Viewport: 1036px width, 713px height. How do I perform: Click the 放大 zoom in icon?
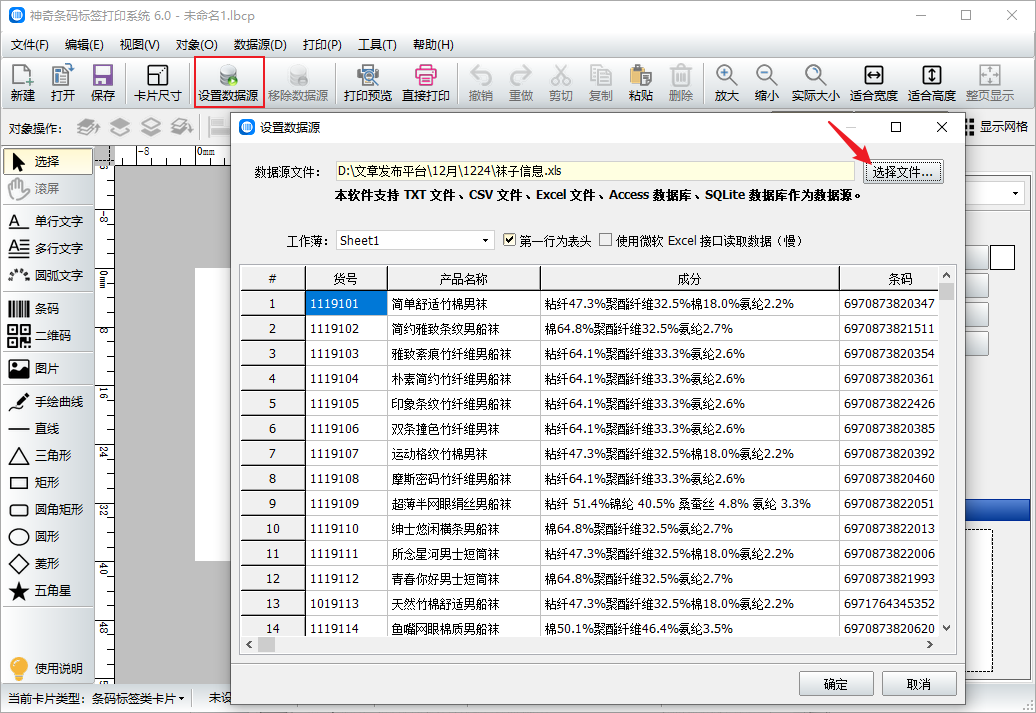[x=726, y=82]
